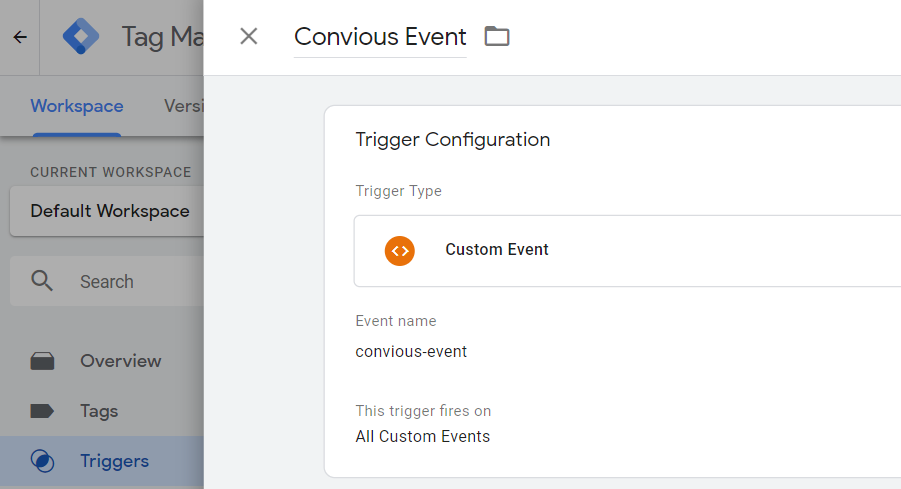Viewport: 901px width, 489px height.
Task: Select the Triggers text in the sidebar
Action: click(x=114, y=461)
